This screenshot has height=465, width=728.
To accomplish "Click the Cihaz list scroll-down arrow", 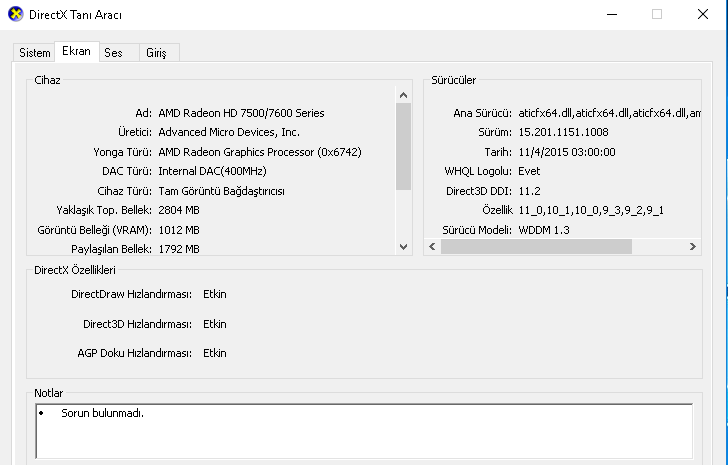I will point(403,247).
